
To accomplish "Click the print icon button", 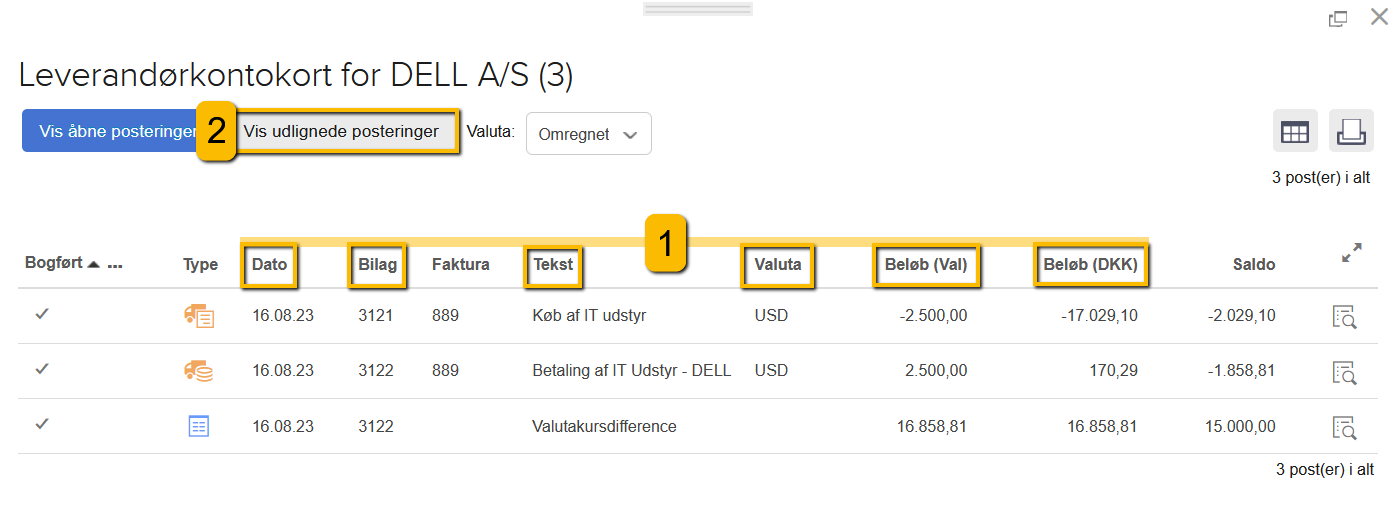I will click(1351, 132).
